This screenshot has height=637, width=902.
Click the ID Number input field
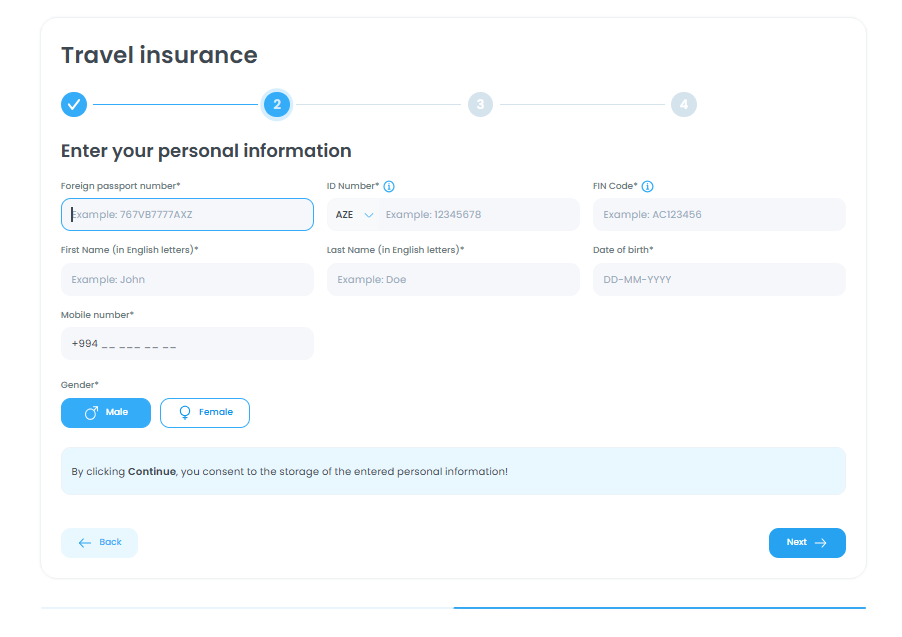477,215
